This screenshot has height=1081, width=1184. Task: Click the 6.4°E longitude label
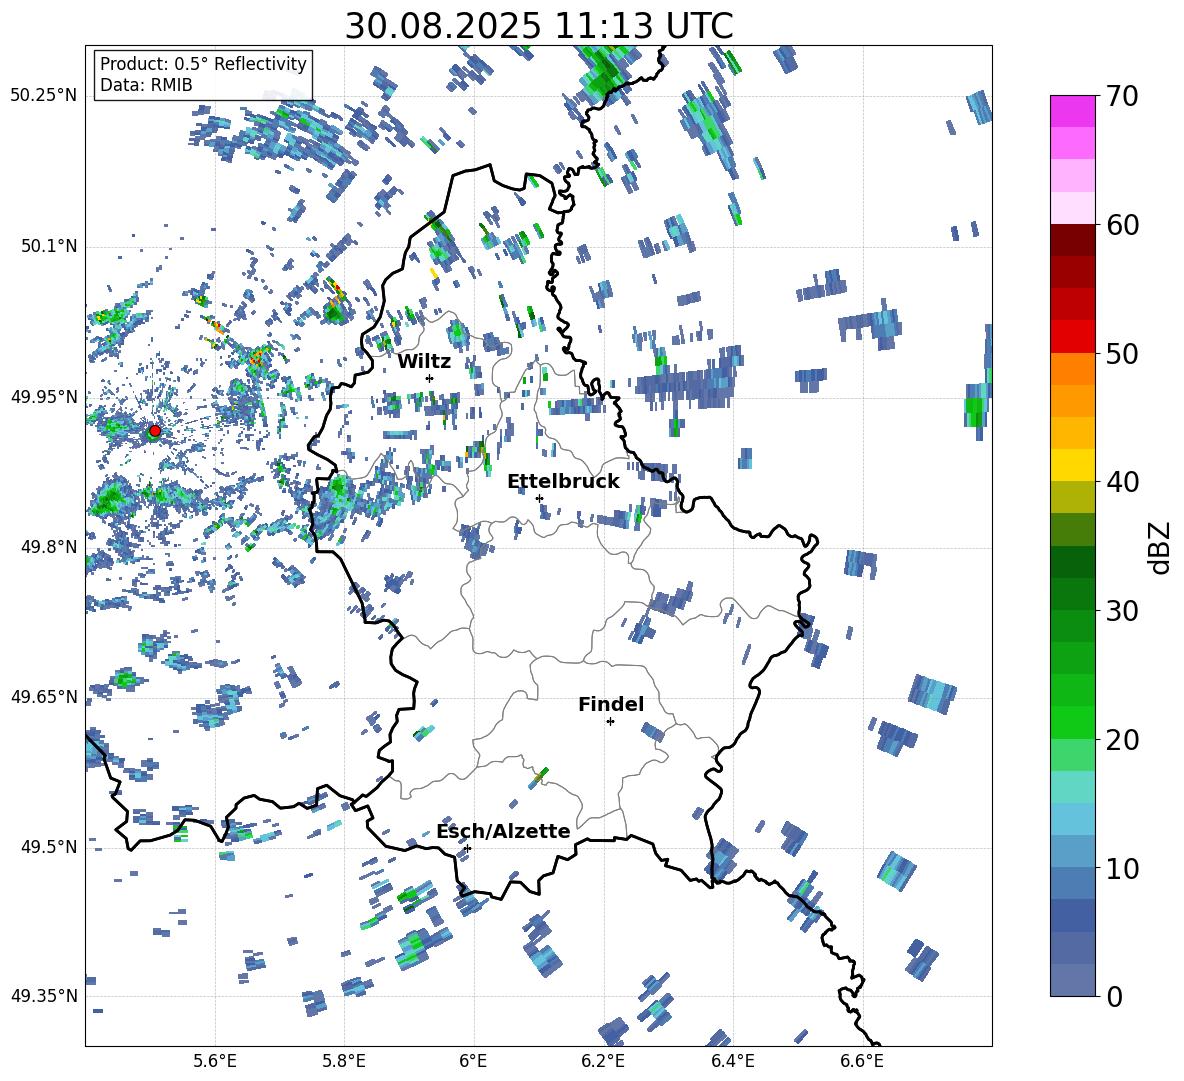click(x=732, y=1061)
